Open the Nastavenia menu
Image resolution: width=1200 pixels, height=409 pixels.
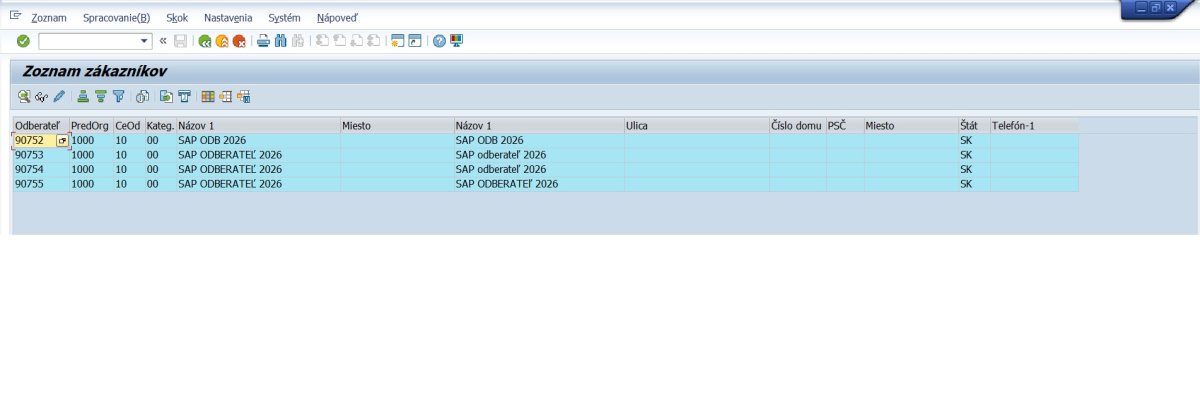229,18
